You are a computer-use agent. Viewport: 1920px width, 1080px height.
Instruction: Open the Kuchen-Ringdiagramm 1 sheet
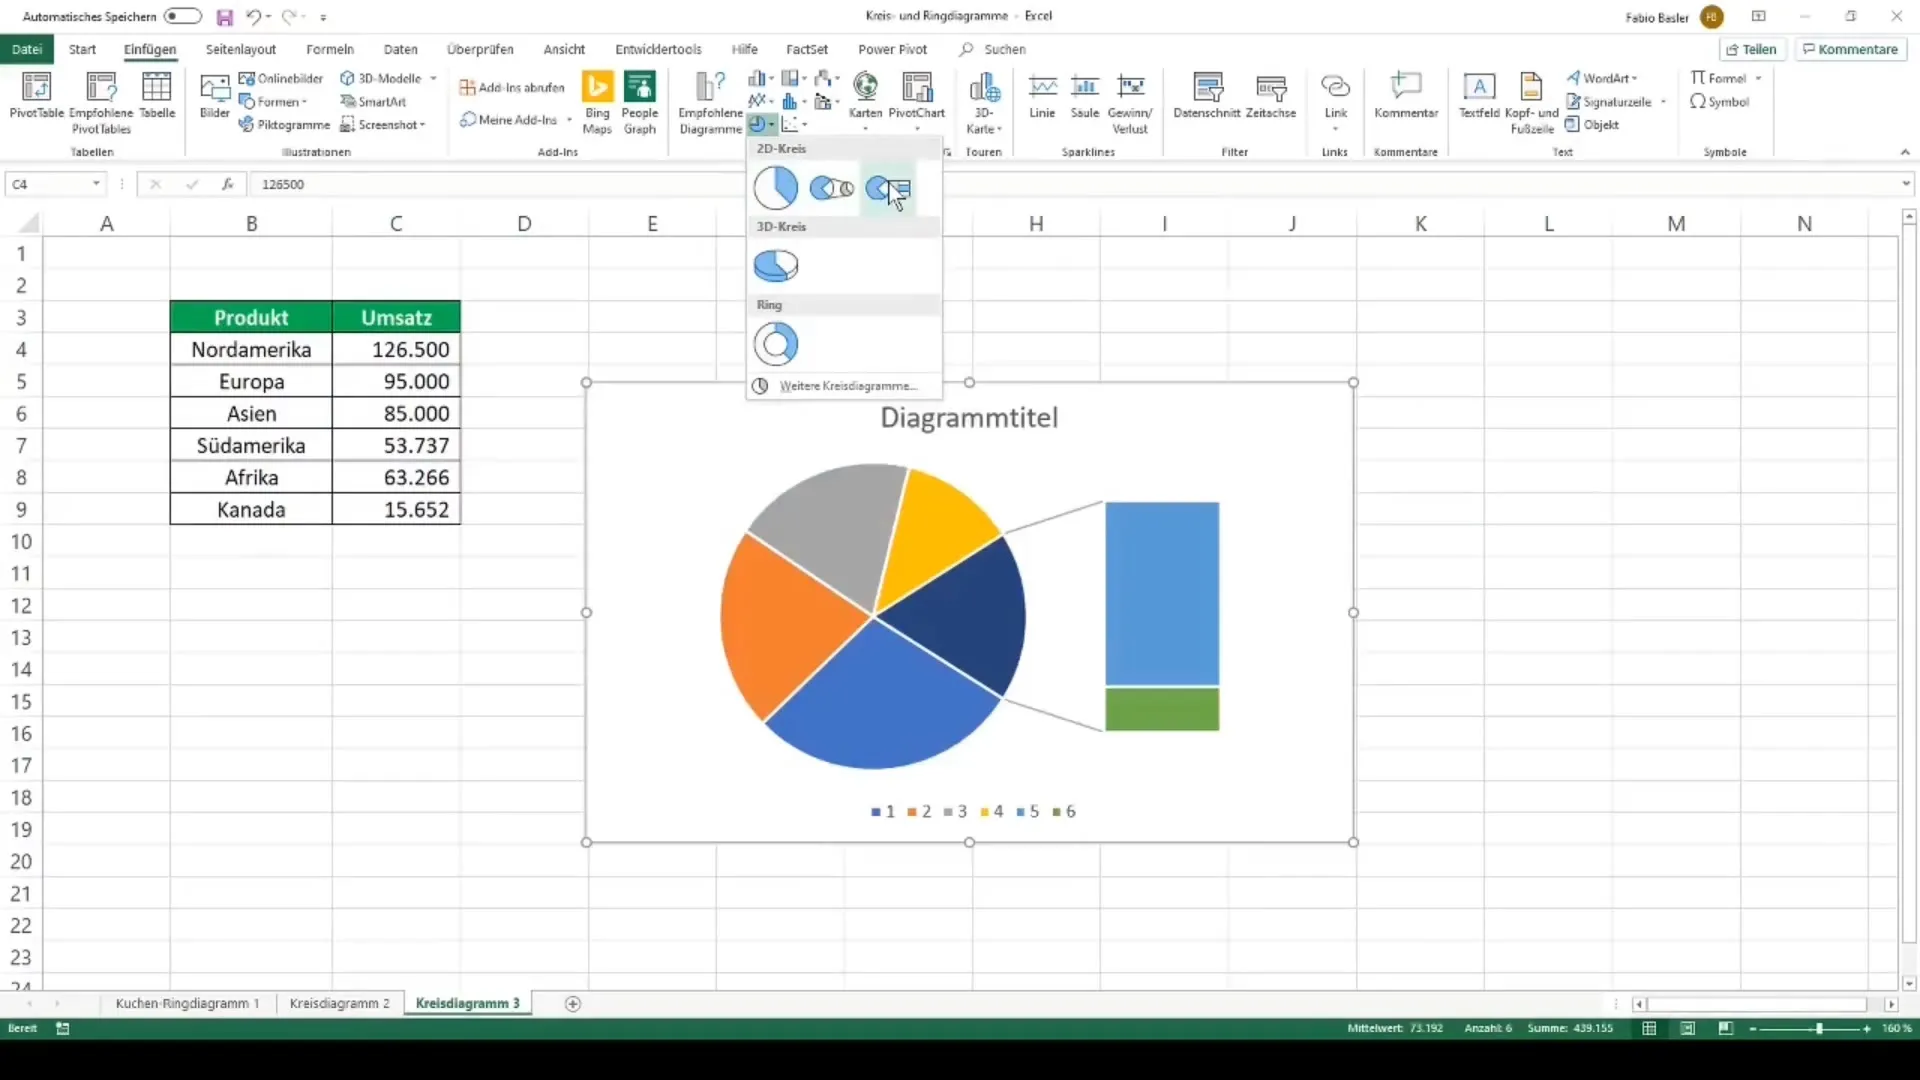(187, 1003)
